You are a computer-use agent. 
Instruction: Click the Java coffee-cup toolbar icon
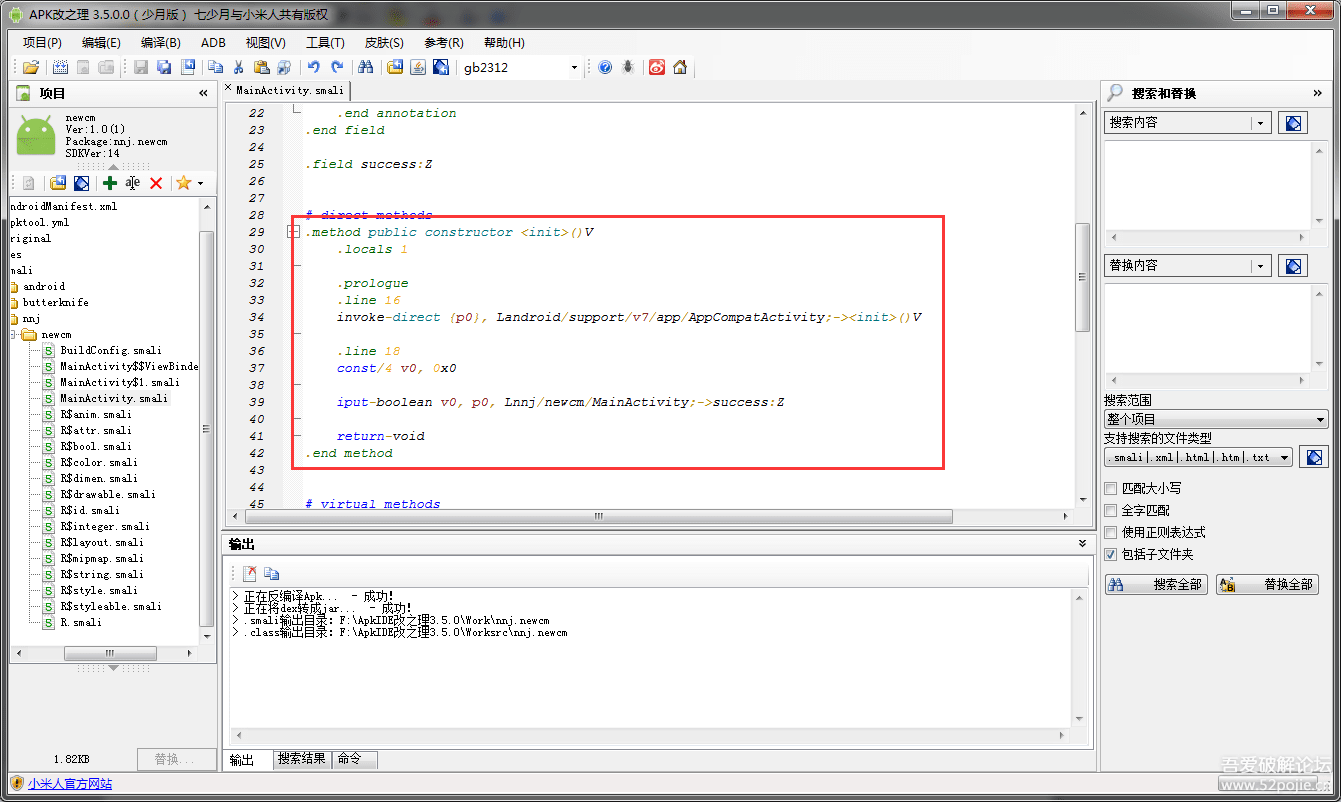[417, 67]
